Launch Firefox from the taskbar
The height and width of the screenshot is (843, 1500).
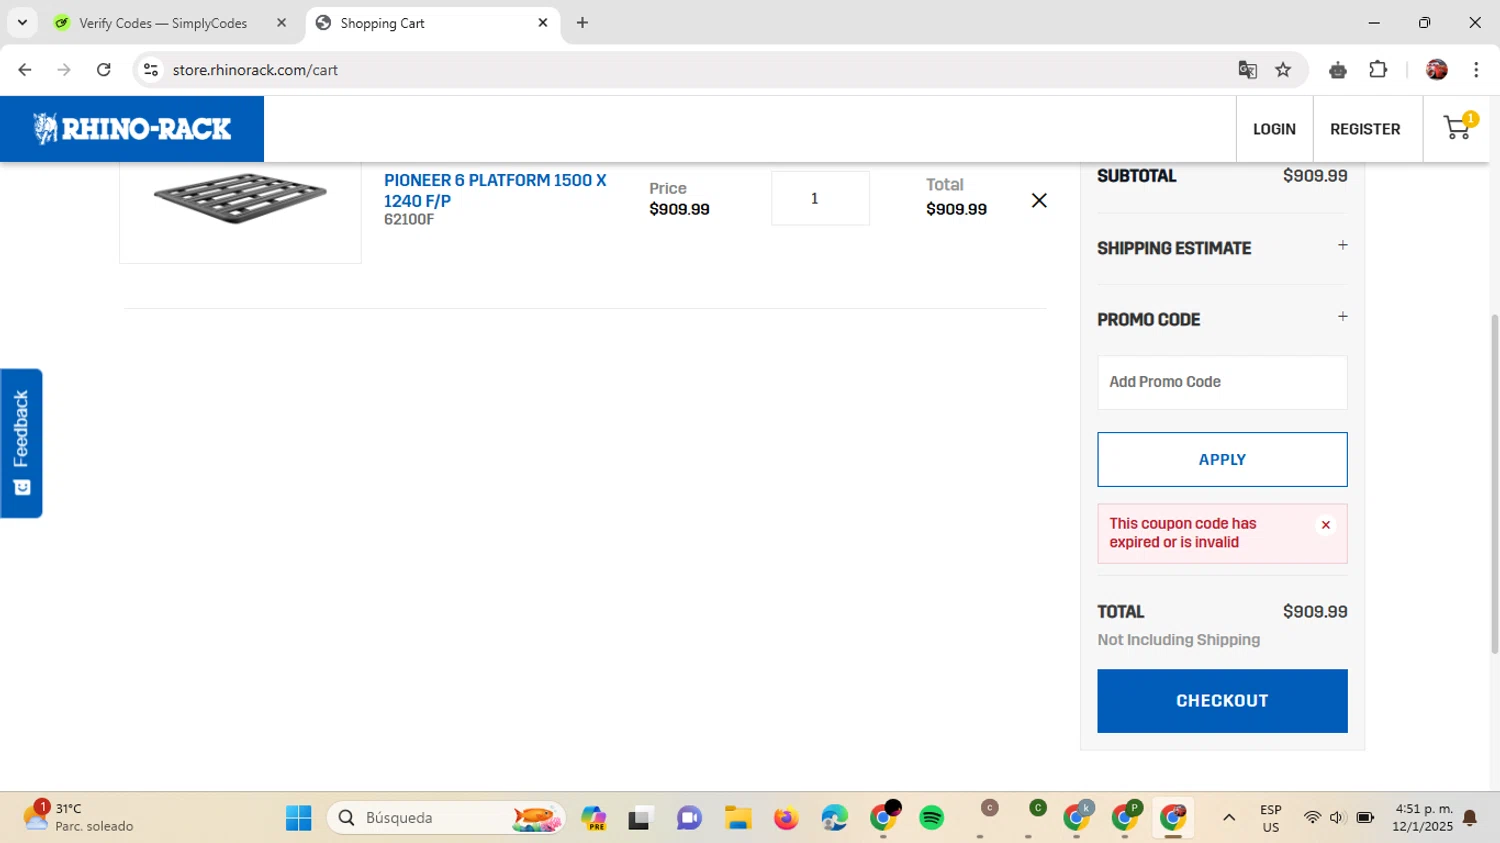coord(786,818)
